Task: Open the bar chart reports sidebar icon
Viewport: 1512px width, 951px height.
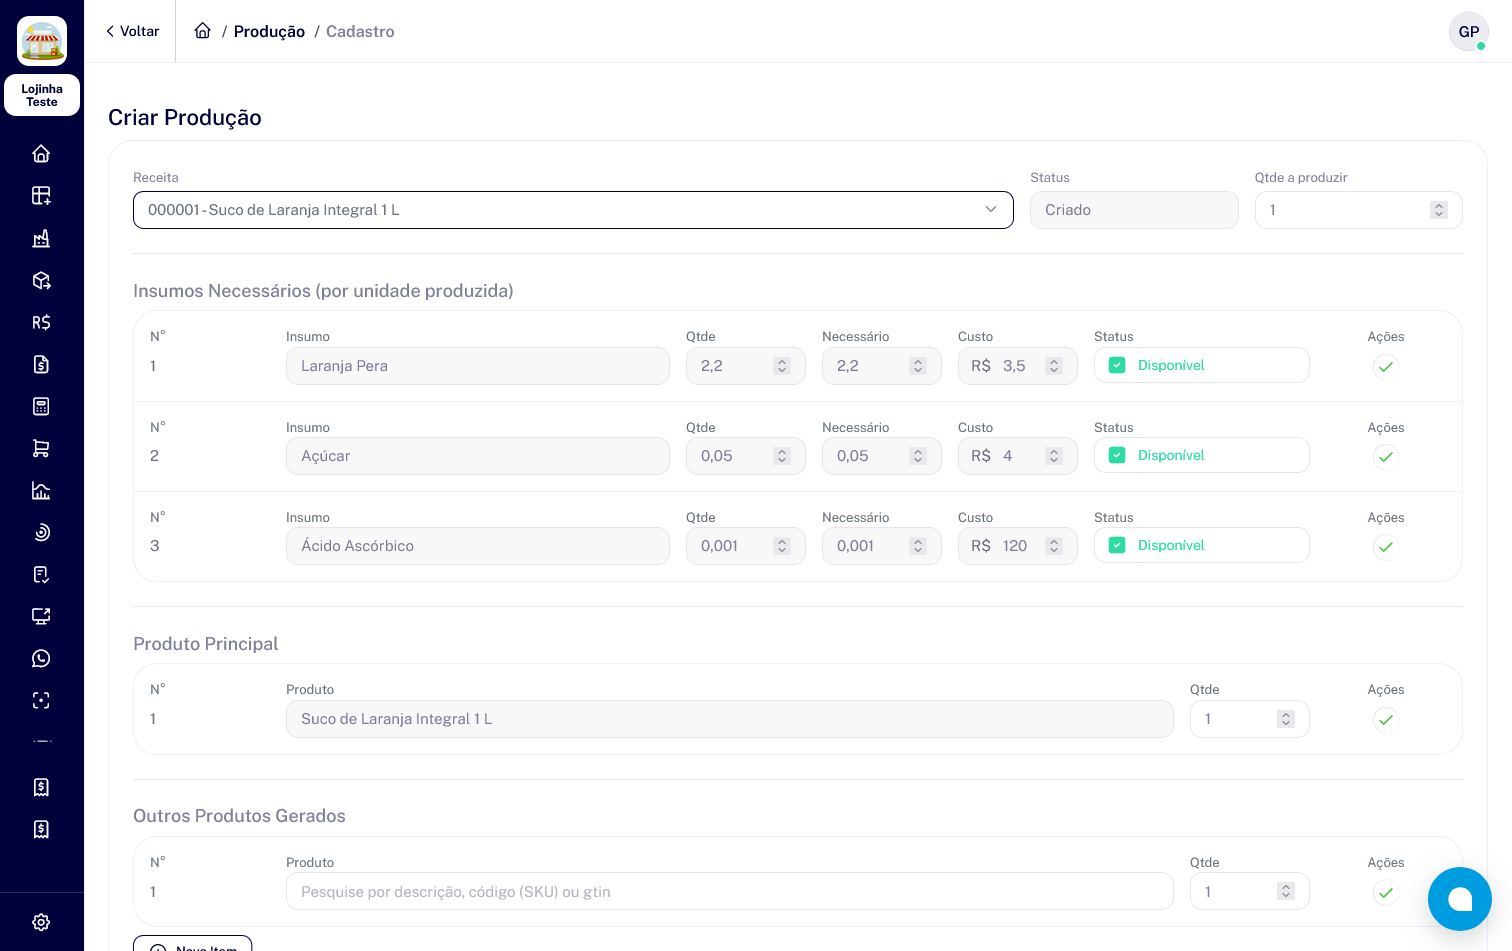Action: pos(41,490)
